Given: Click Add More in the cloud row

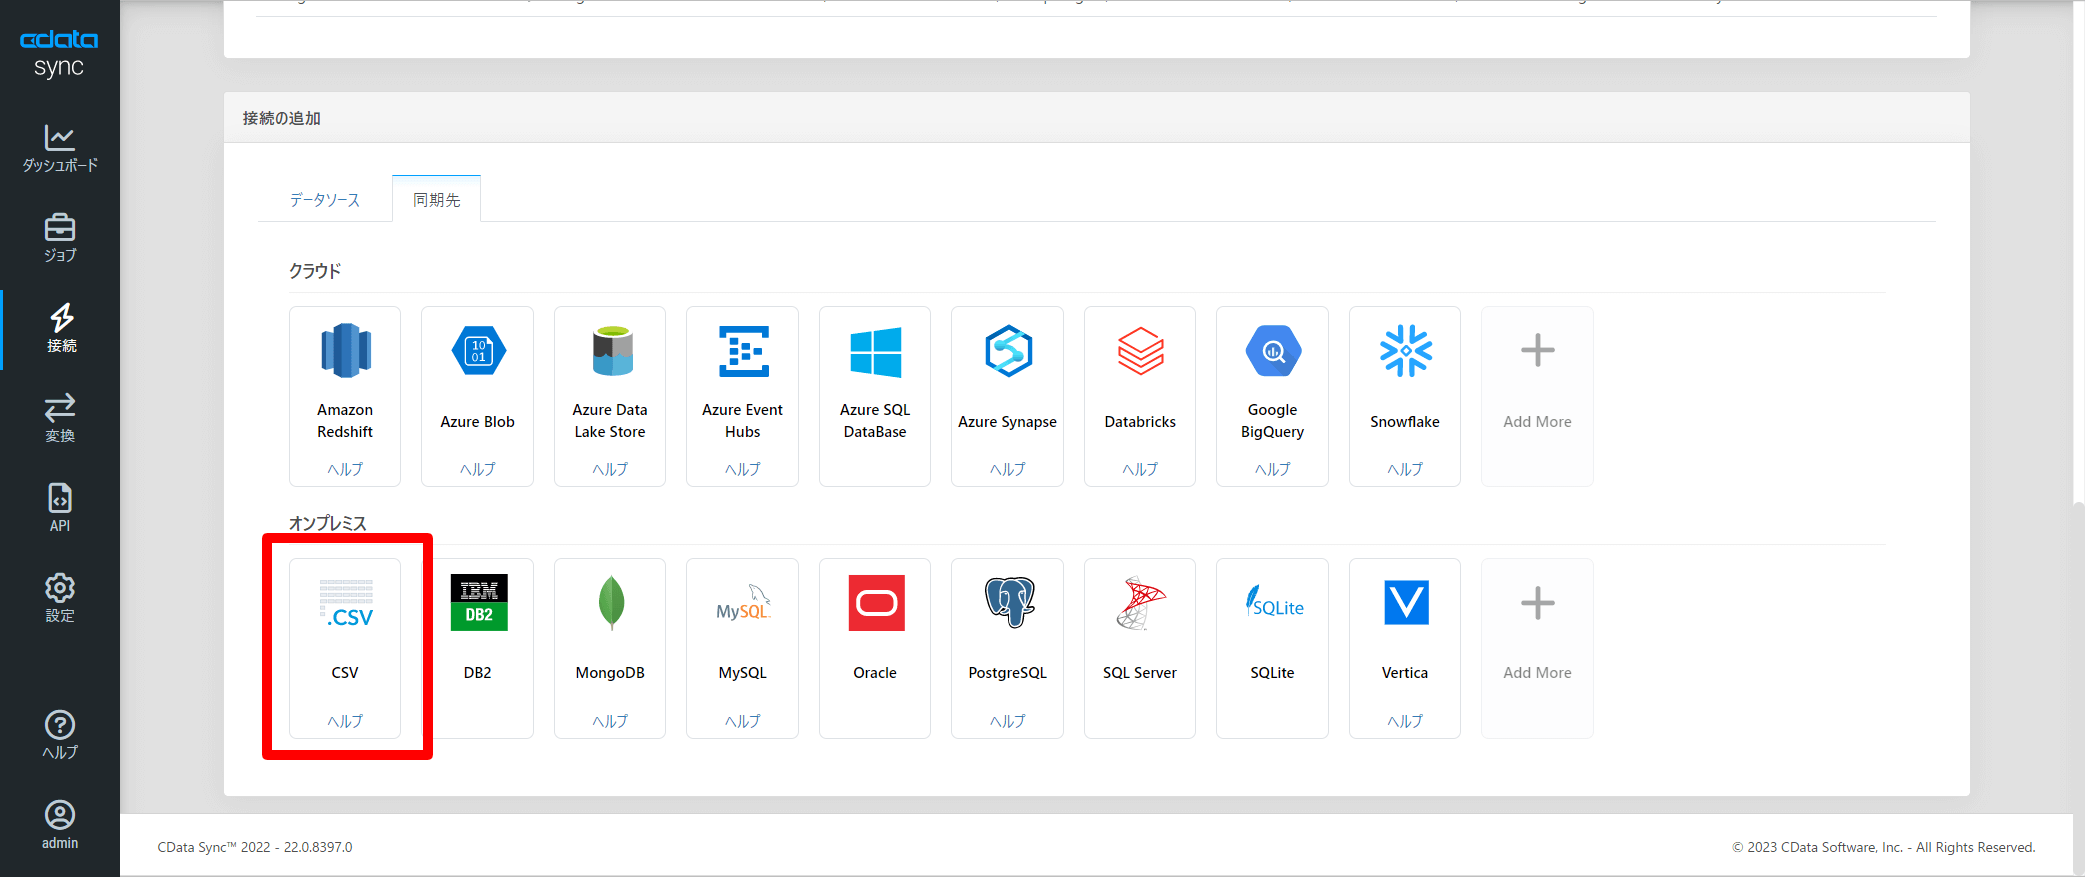Looking at the screenshot, I should coord(1537,396).
